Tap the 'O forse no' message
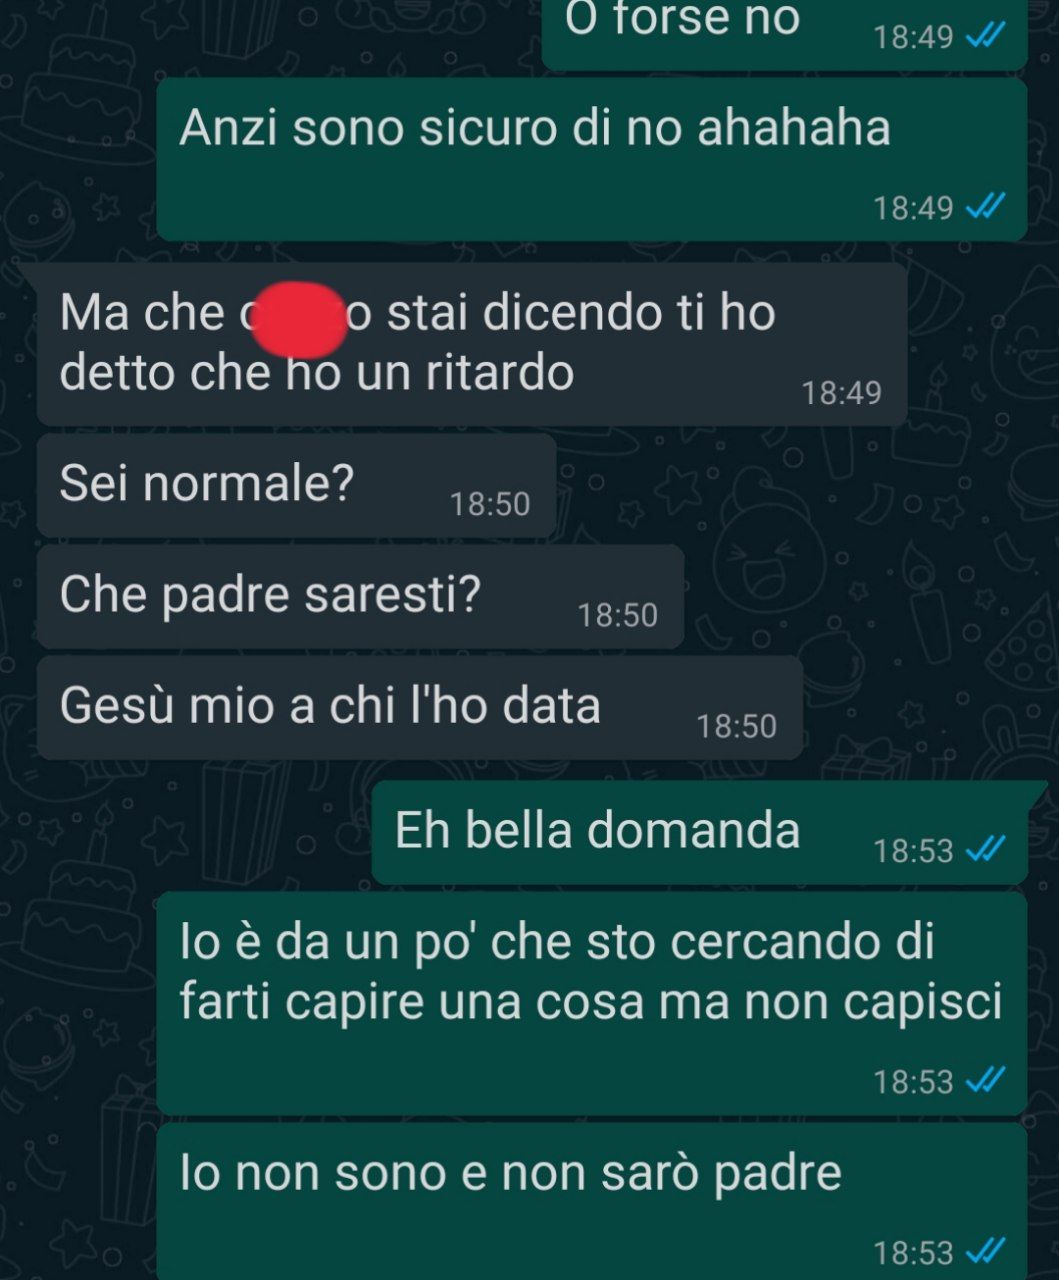 click(x=785, y=30)
